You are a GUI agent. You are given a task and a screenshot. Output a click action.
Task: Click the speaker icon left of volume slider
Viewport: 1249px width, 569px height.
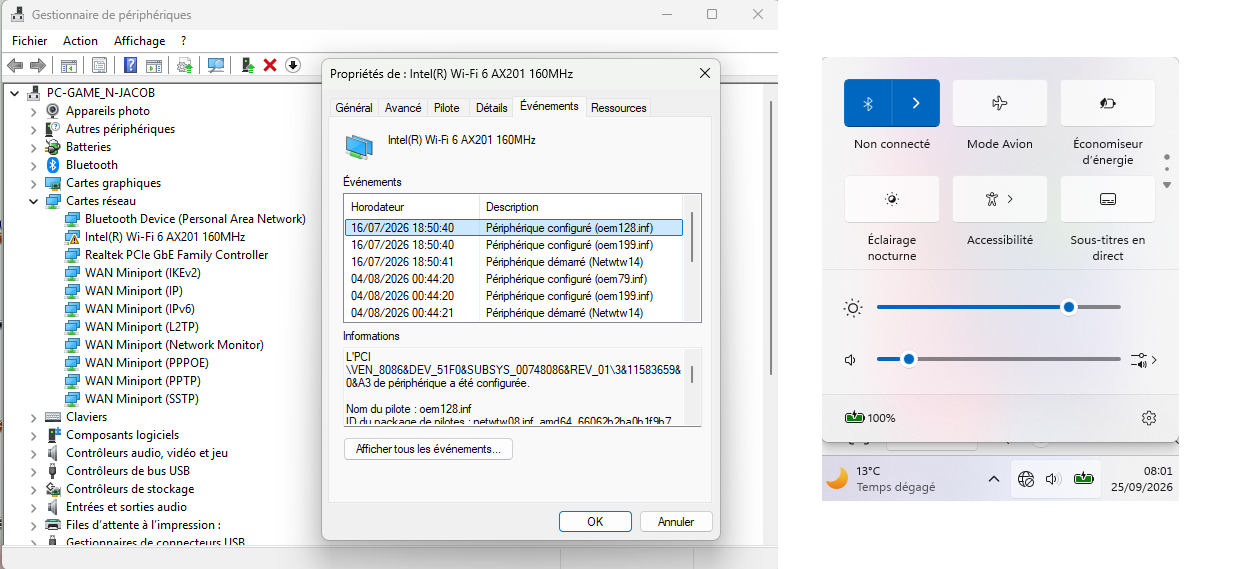point(851,360)
